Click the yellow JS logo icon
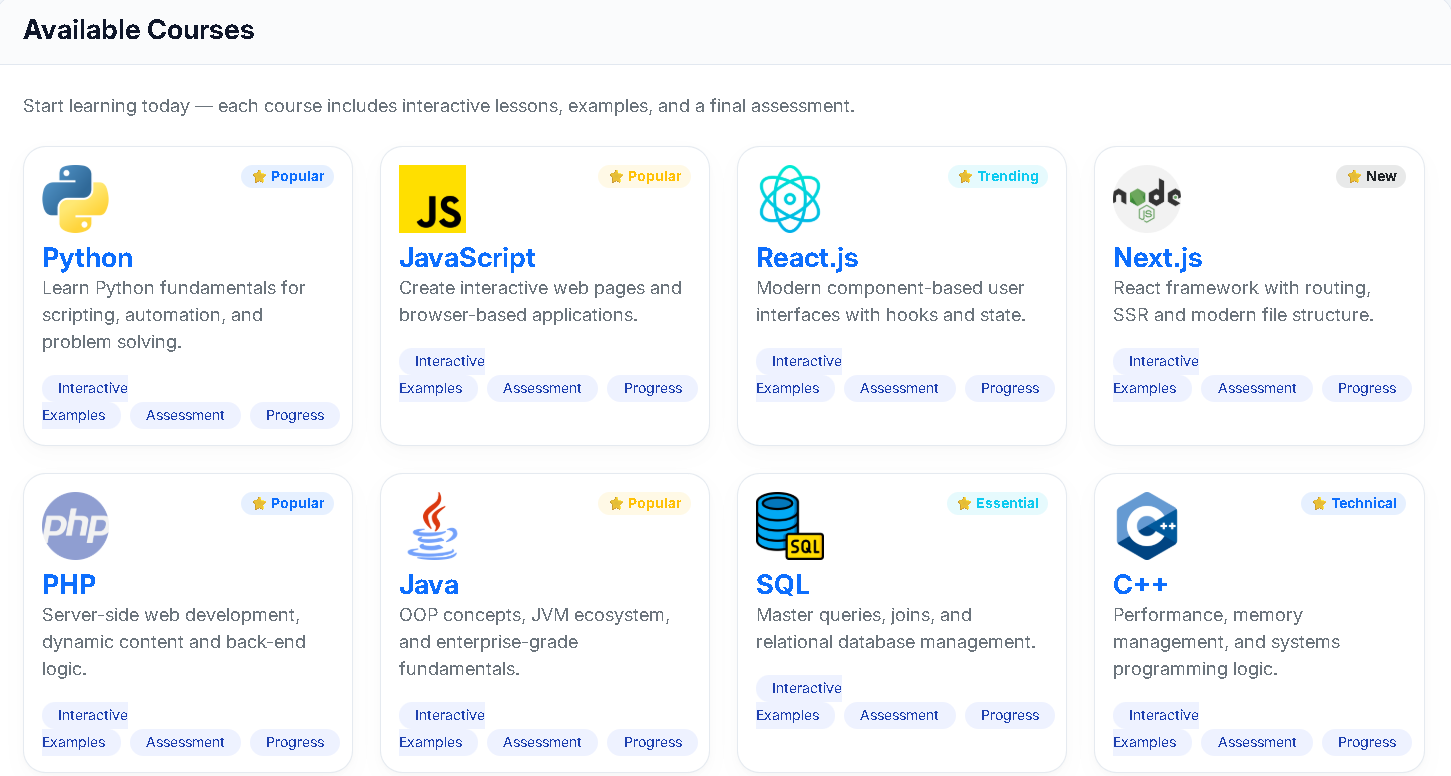Screen dimensions: 1451x776 click(x=432, y=199)
